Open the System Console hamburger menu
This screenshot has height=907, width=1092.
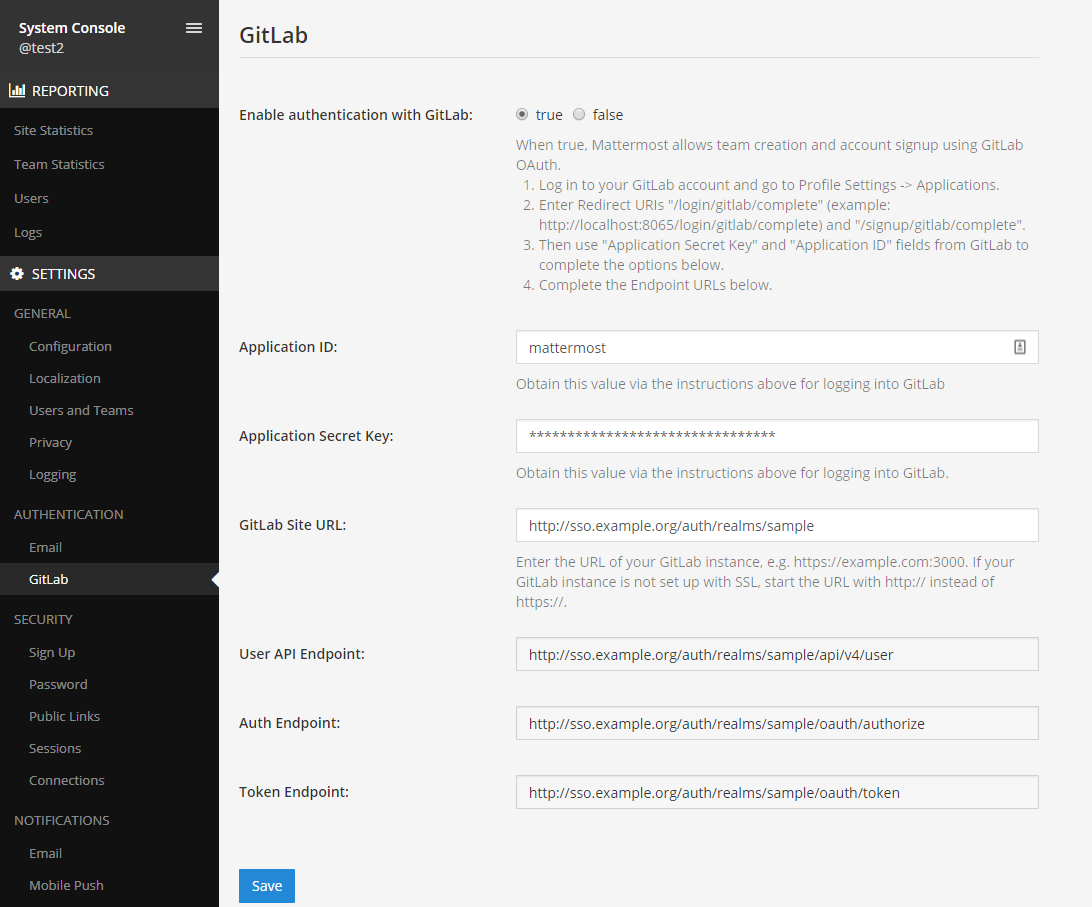point(194,28)
